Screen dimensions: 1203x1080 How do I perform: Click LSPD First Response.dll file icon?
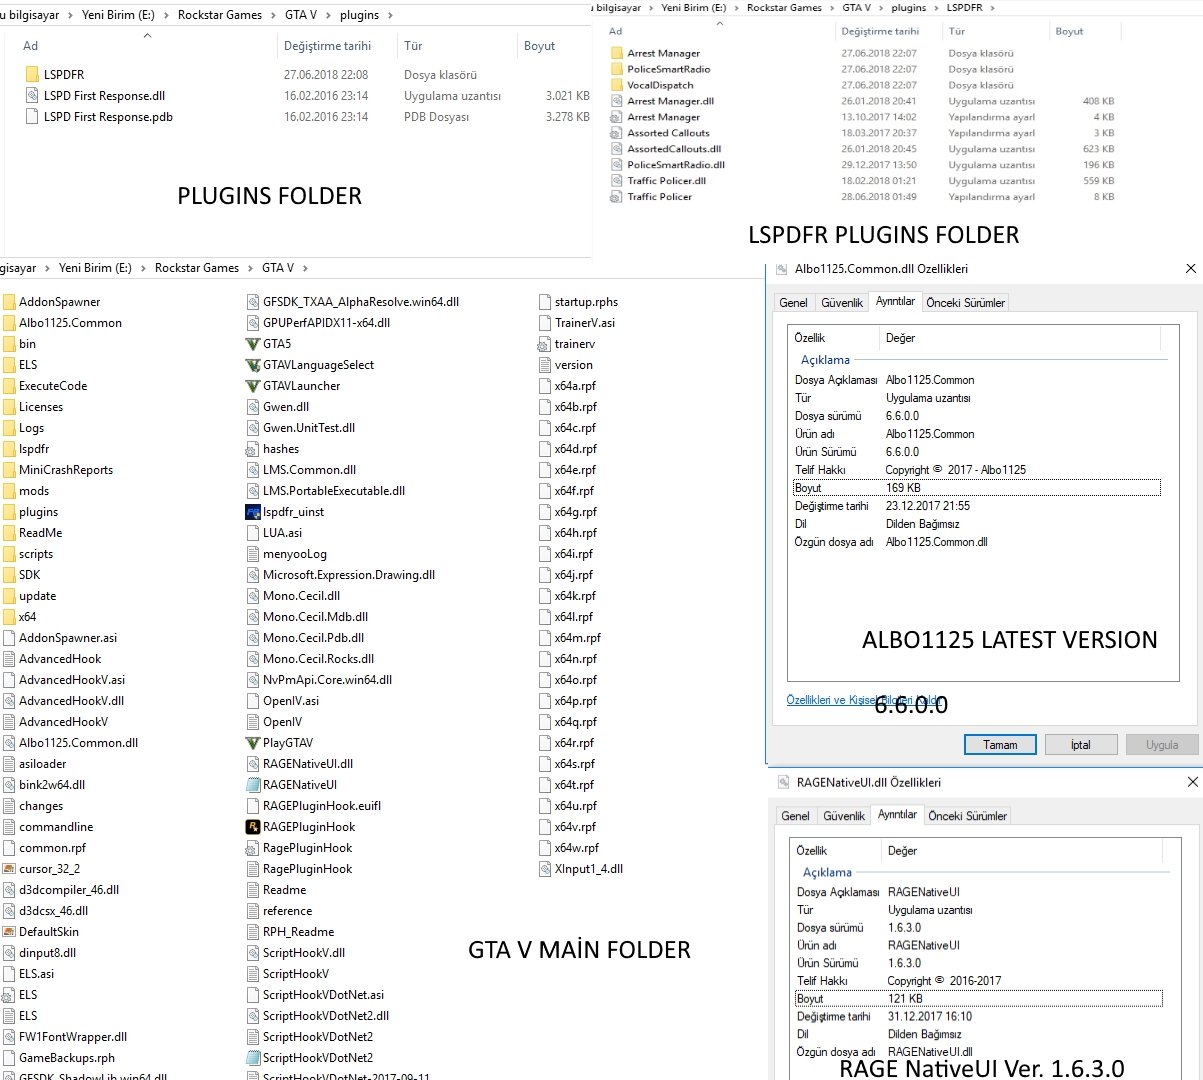point(31,96)
